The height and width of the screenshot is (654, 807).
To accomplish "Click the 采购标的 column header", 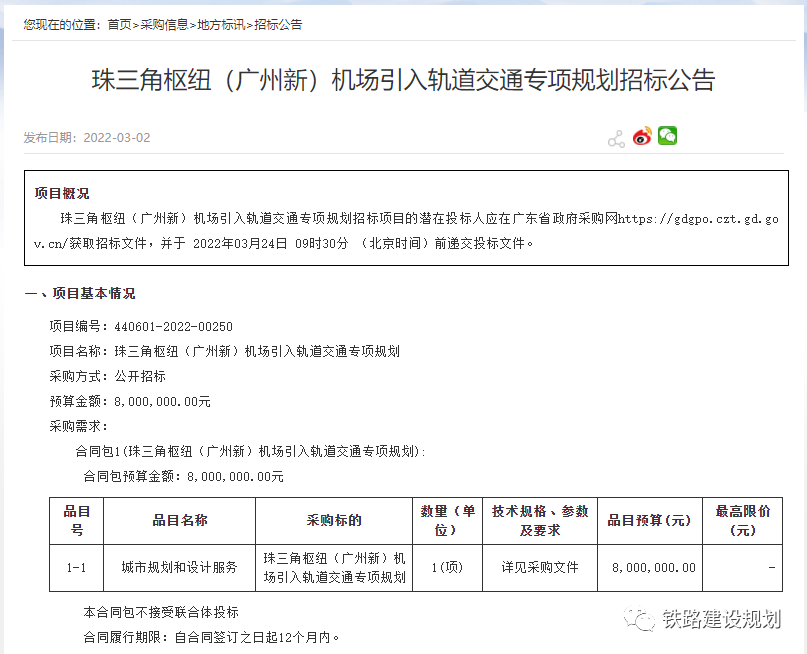I will coord(334,521).
